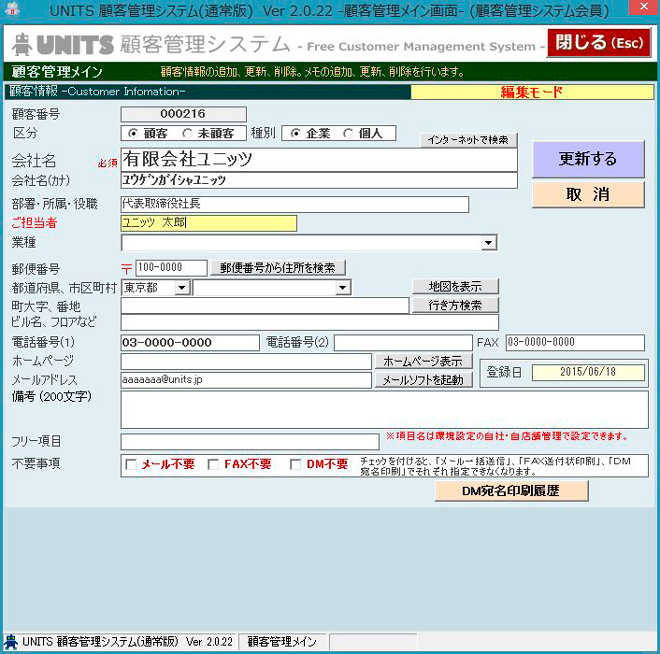The height and width of the screenshot is (654, 660).
Task: Click the ご担当者 field ユニッツ 太郎
Action: pos(209,223)
